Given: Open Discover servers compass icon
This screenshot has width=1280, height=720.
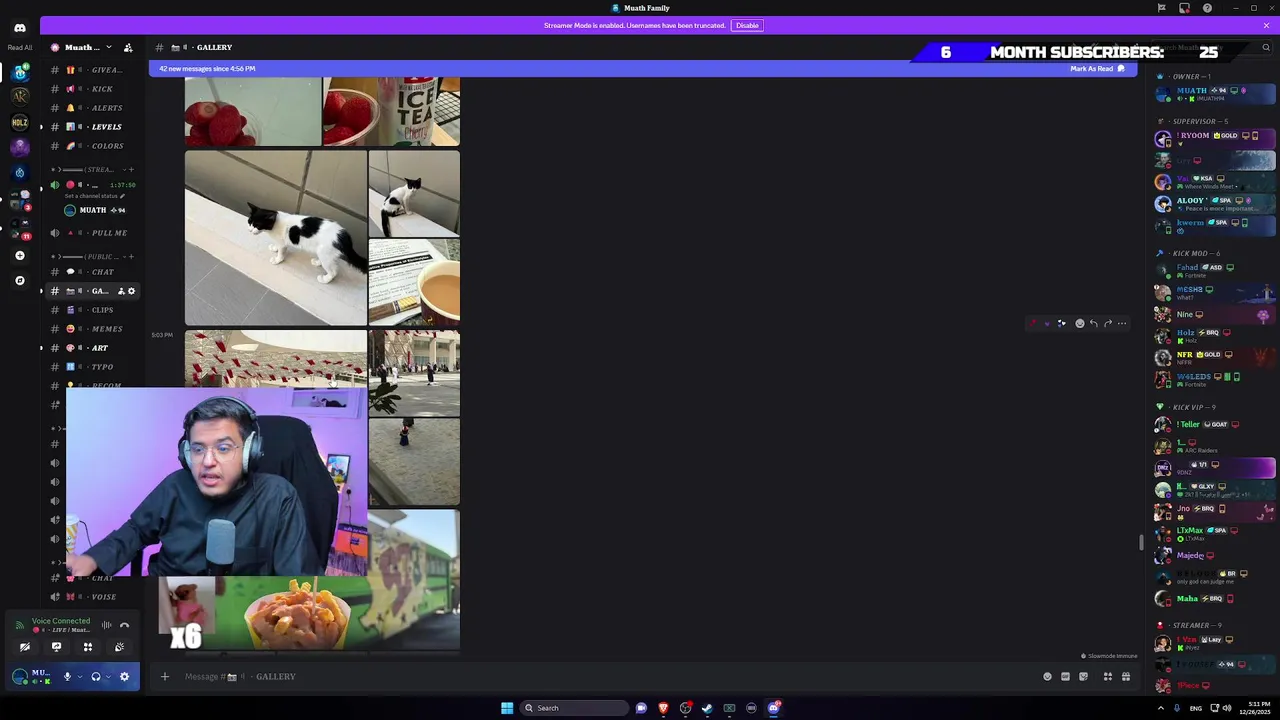Looking at the screenshot, I should point(19,281).
